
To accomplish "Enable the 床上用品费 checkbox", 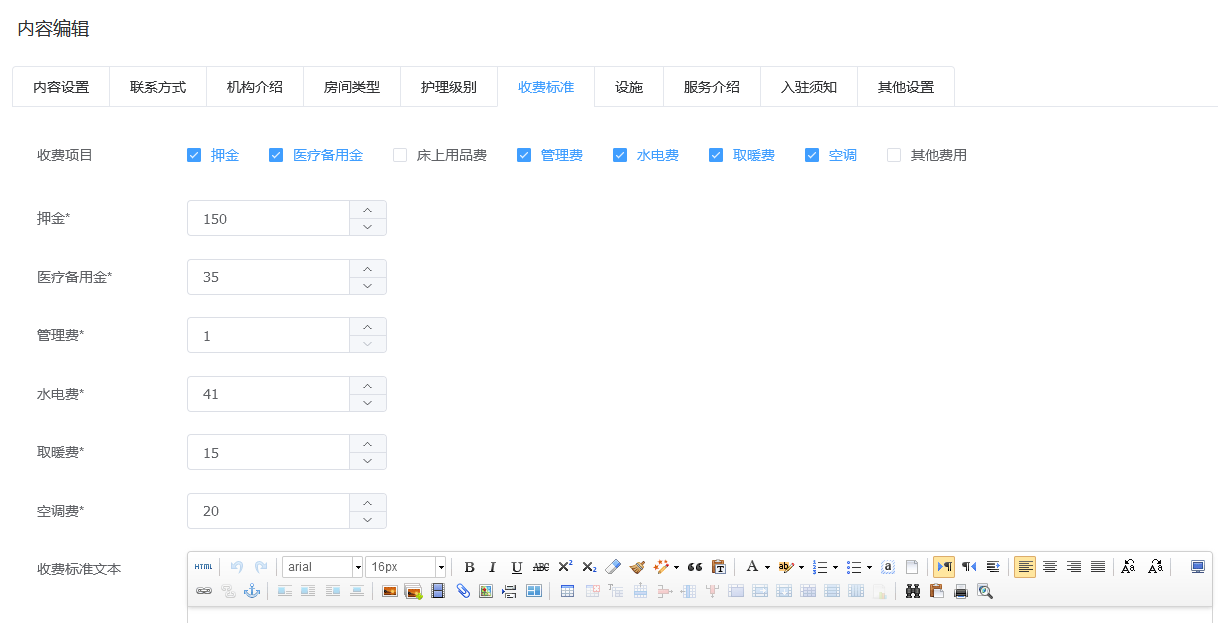I will (399, 155).
